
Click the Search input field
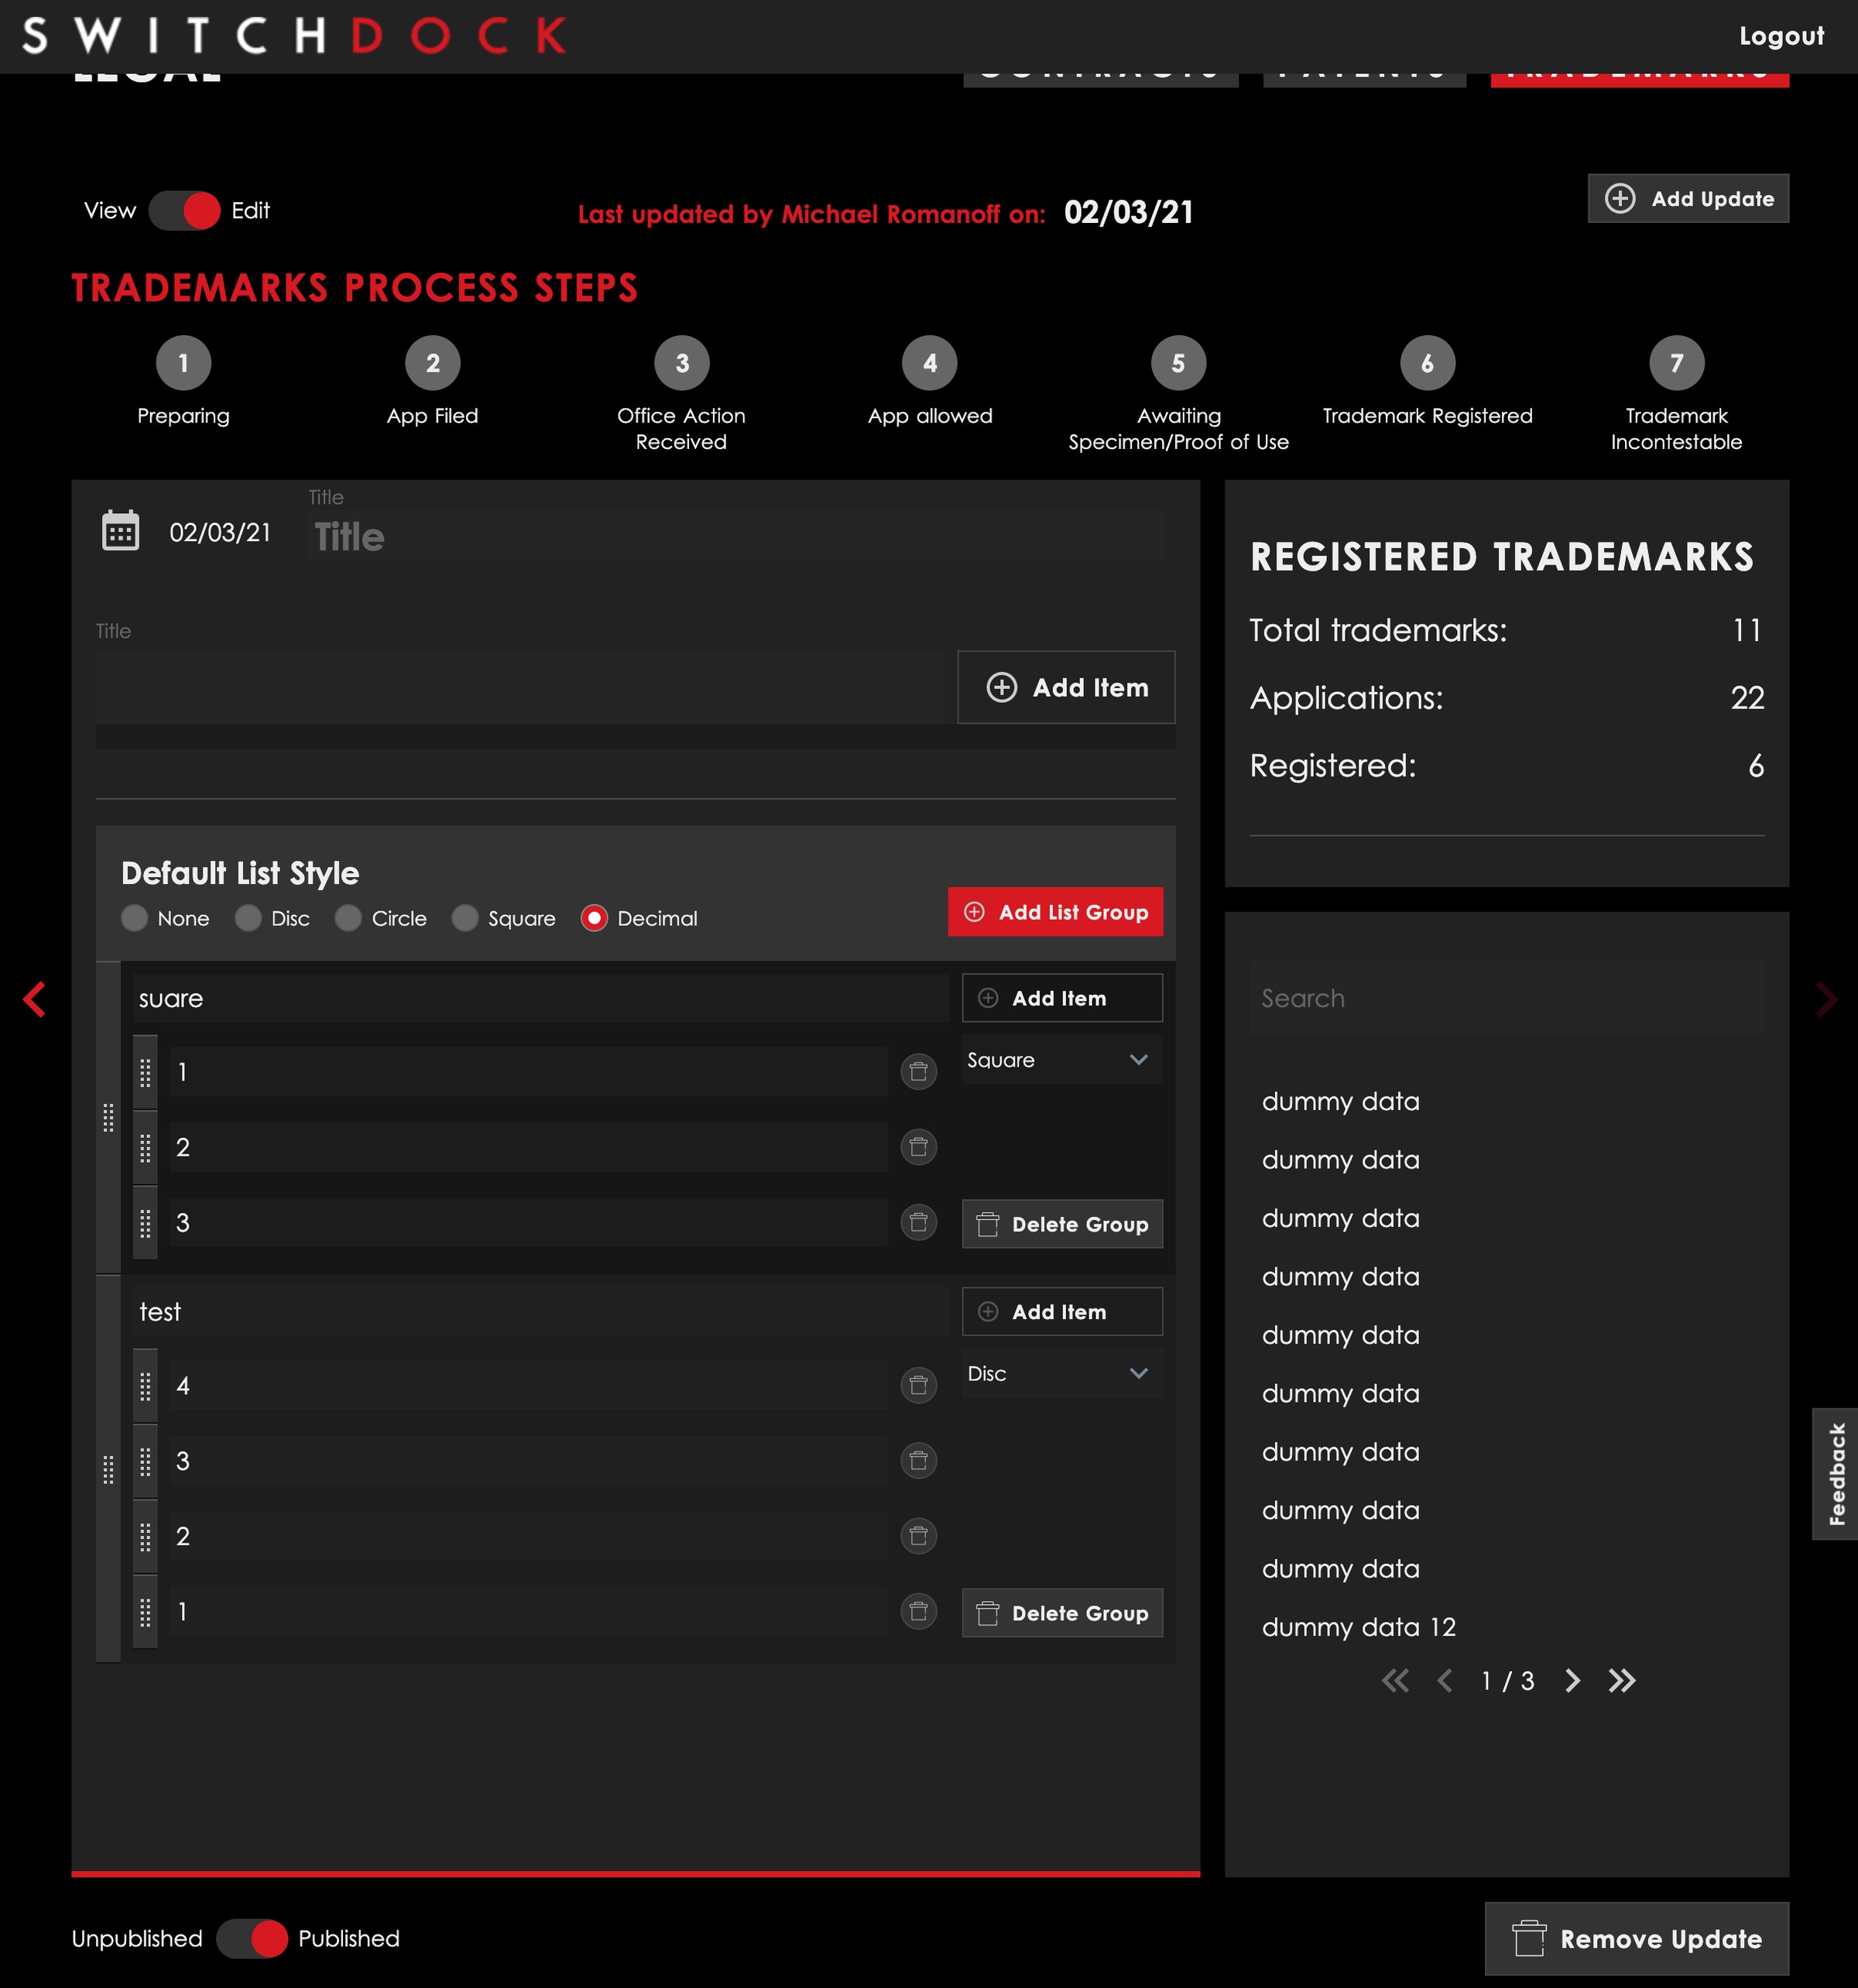1506,998
